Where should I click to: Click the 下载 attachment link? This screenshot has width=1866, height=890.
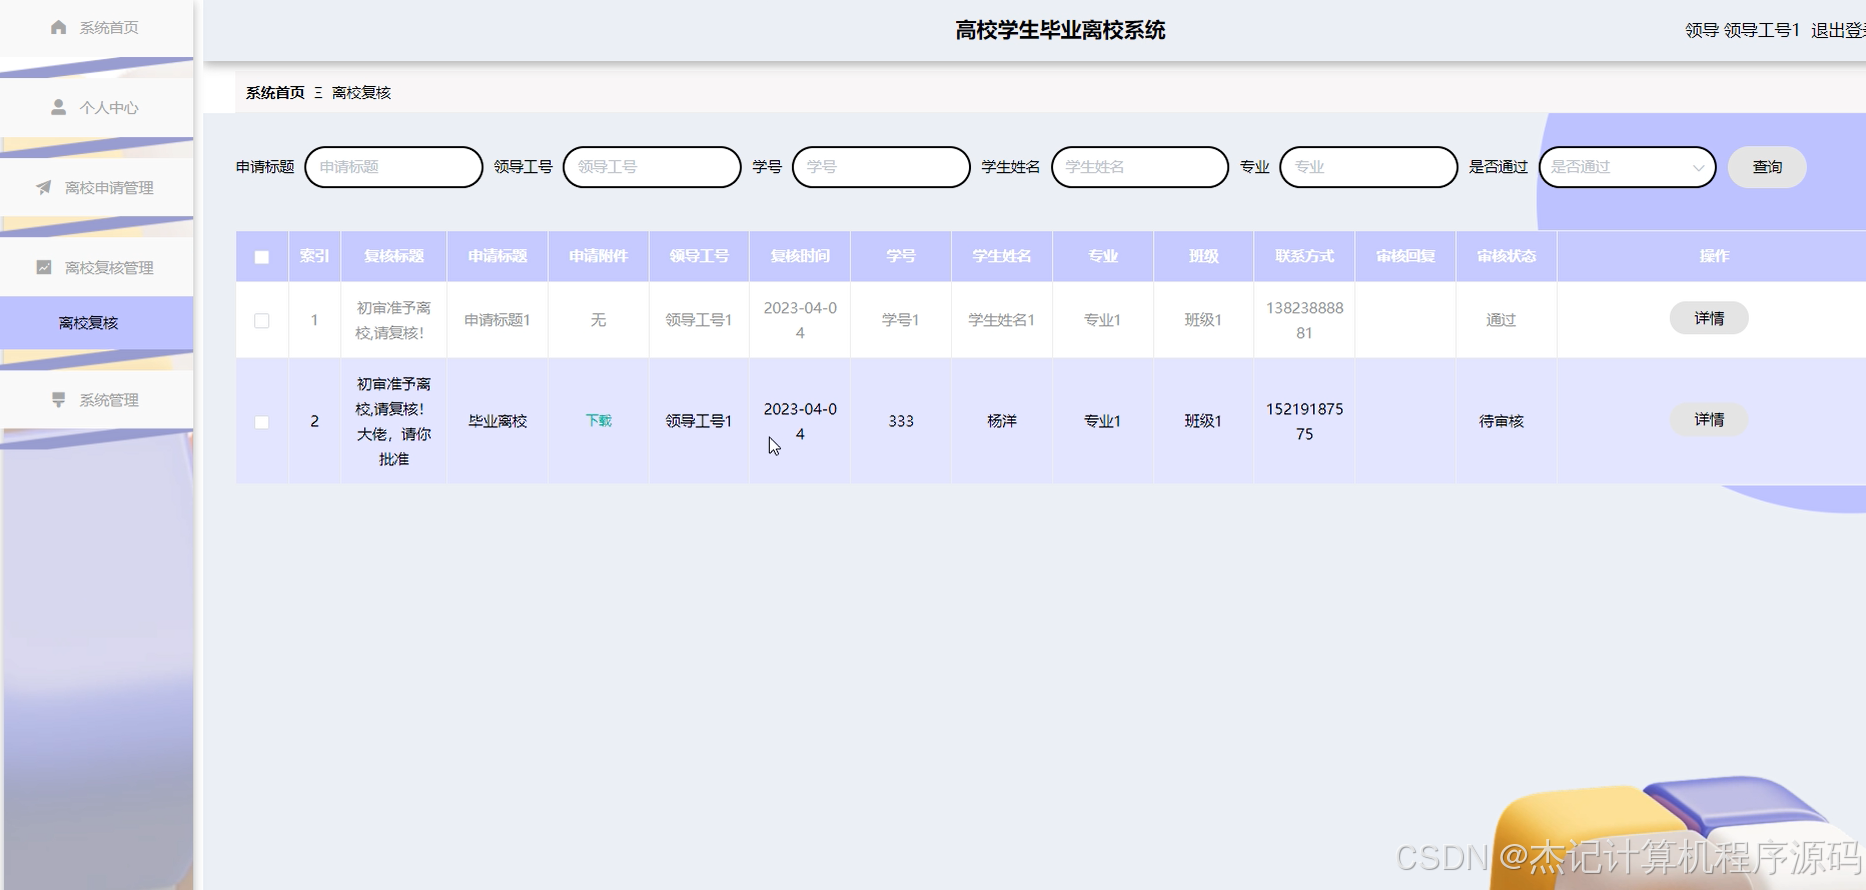click(x=598, y=421)
